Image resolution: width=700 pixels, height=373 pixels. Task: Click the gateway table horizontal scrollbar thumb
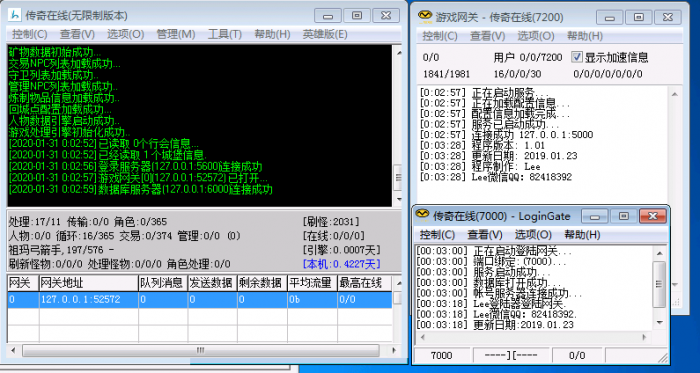coord(200,350)
